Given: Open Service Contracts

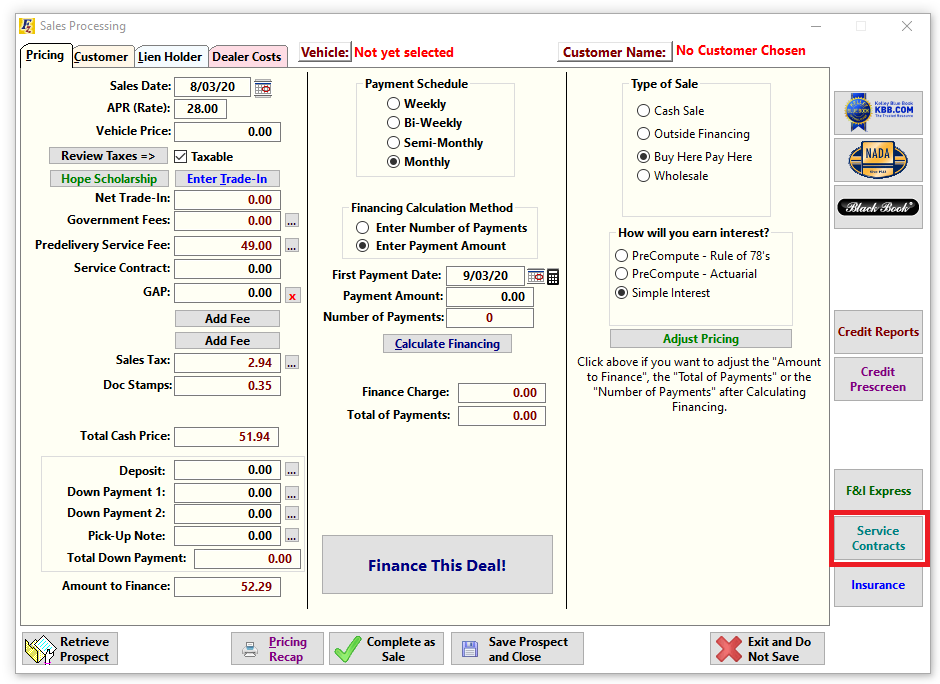Looking at the screenshot, I should tap(878, 538).
